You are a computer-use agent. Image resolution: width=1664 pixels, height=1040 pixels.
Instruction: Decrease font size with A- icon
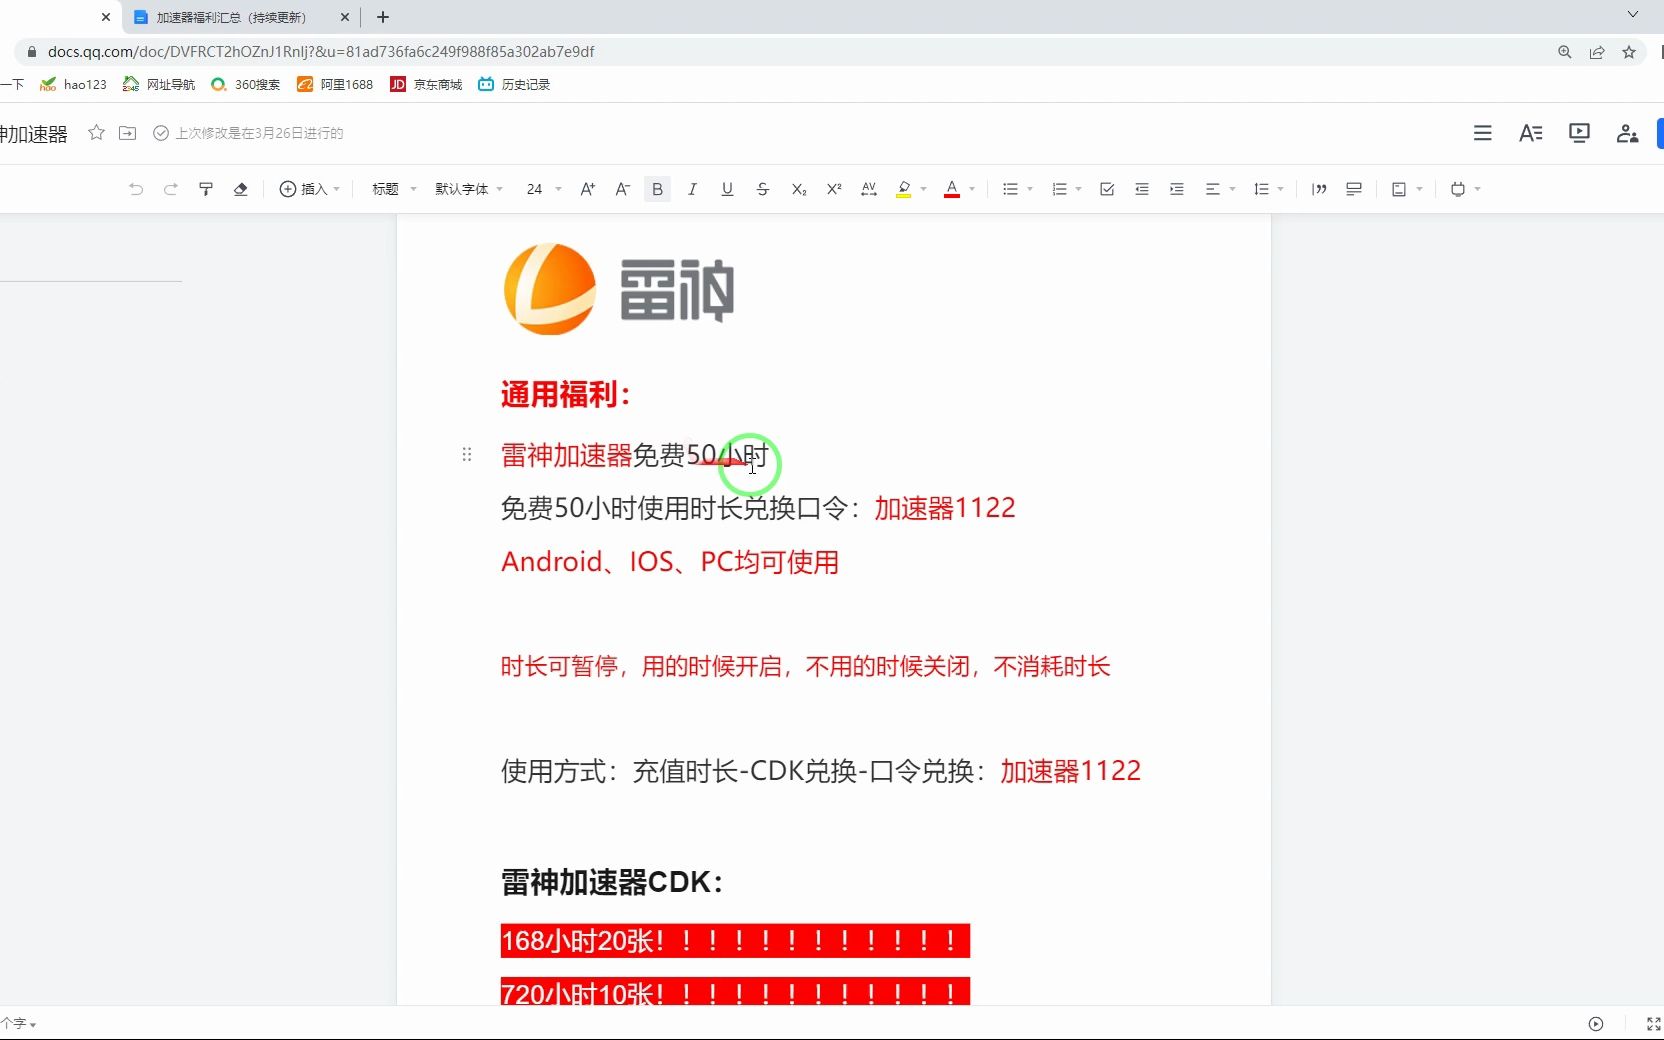(622, 189)
